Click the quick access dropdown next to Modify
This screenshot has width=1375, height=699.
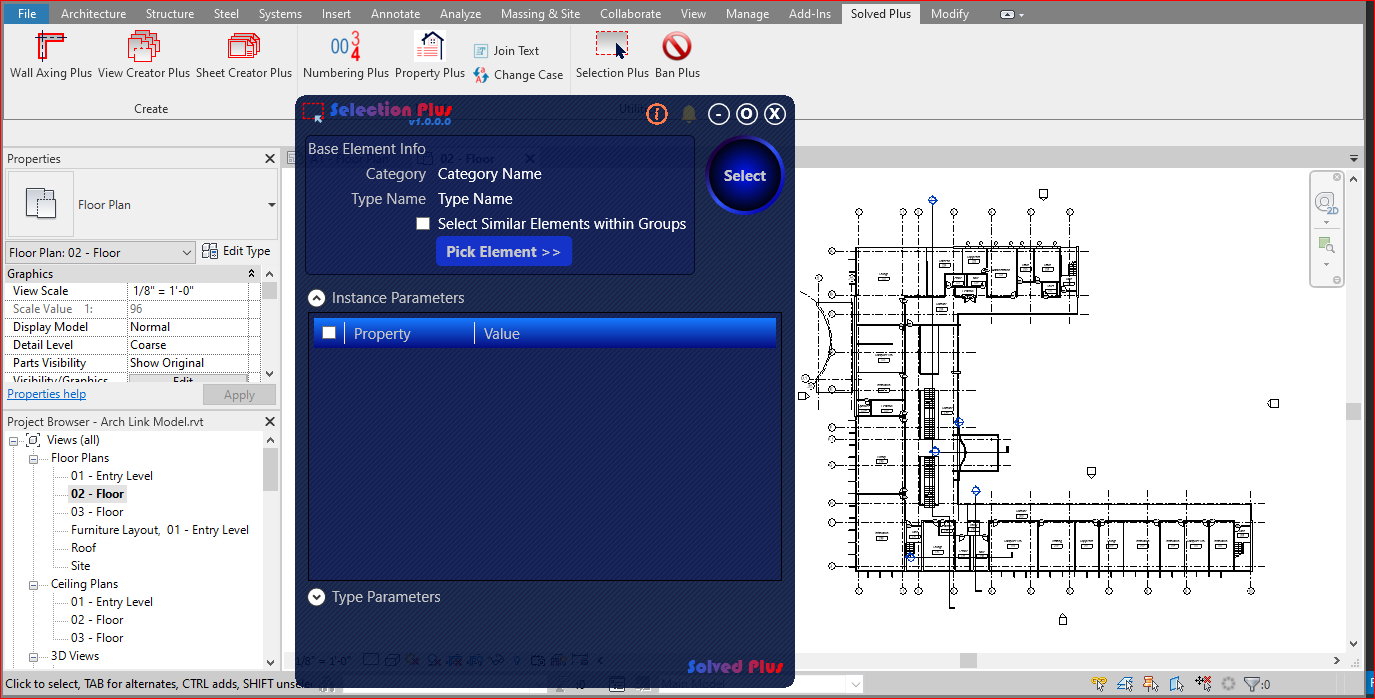click(1012, 14)
